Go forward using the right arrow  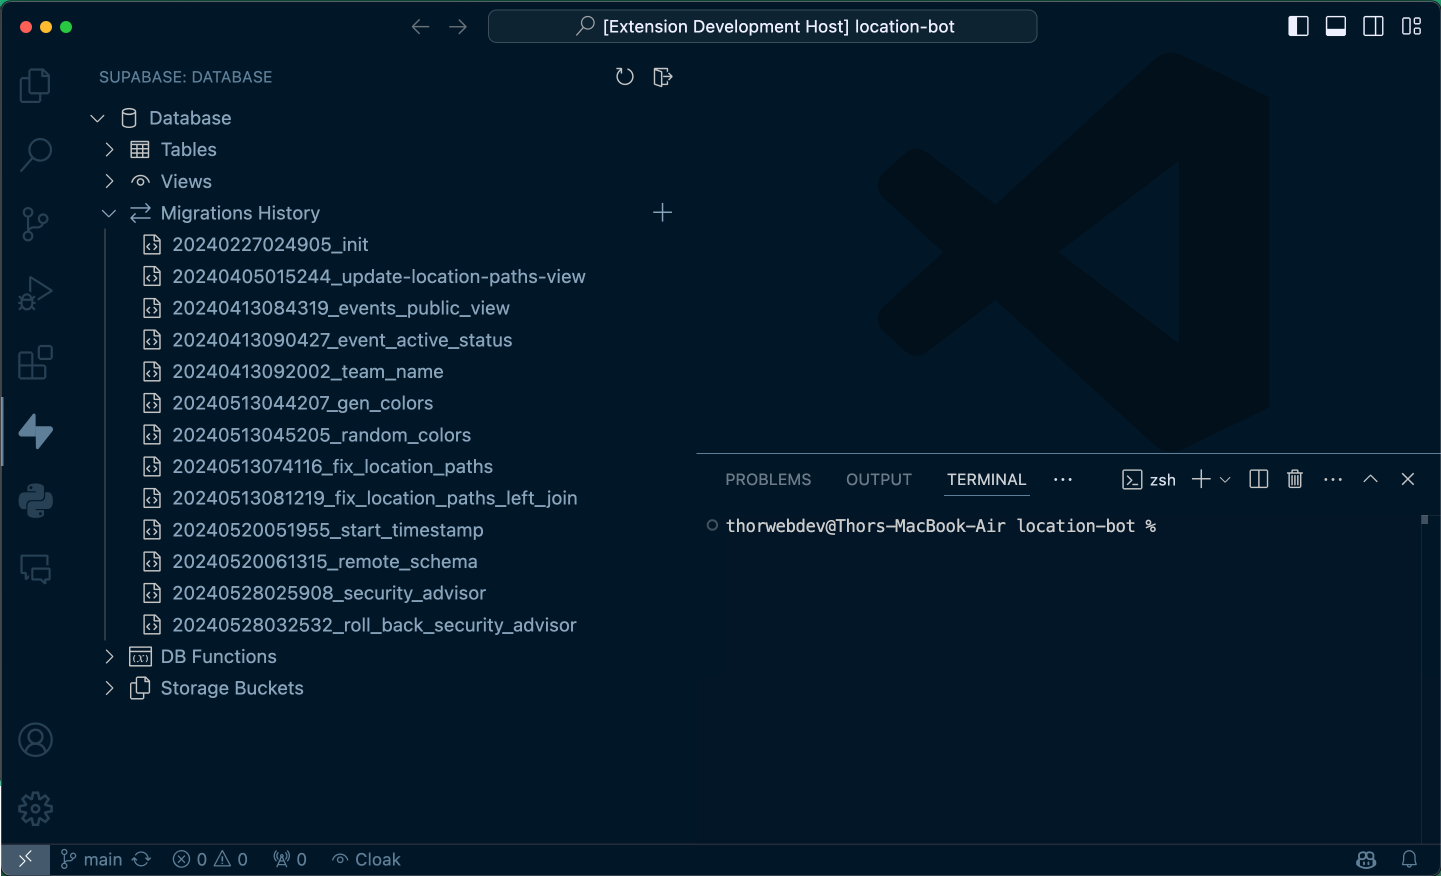click(x=458, y=27)
